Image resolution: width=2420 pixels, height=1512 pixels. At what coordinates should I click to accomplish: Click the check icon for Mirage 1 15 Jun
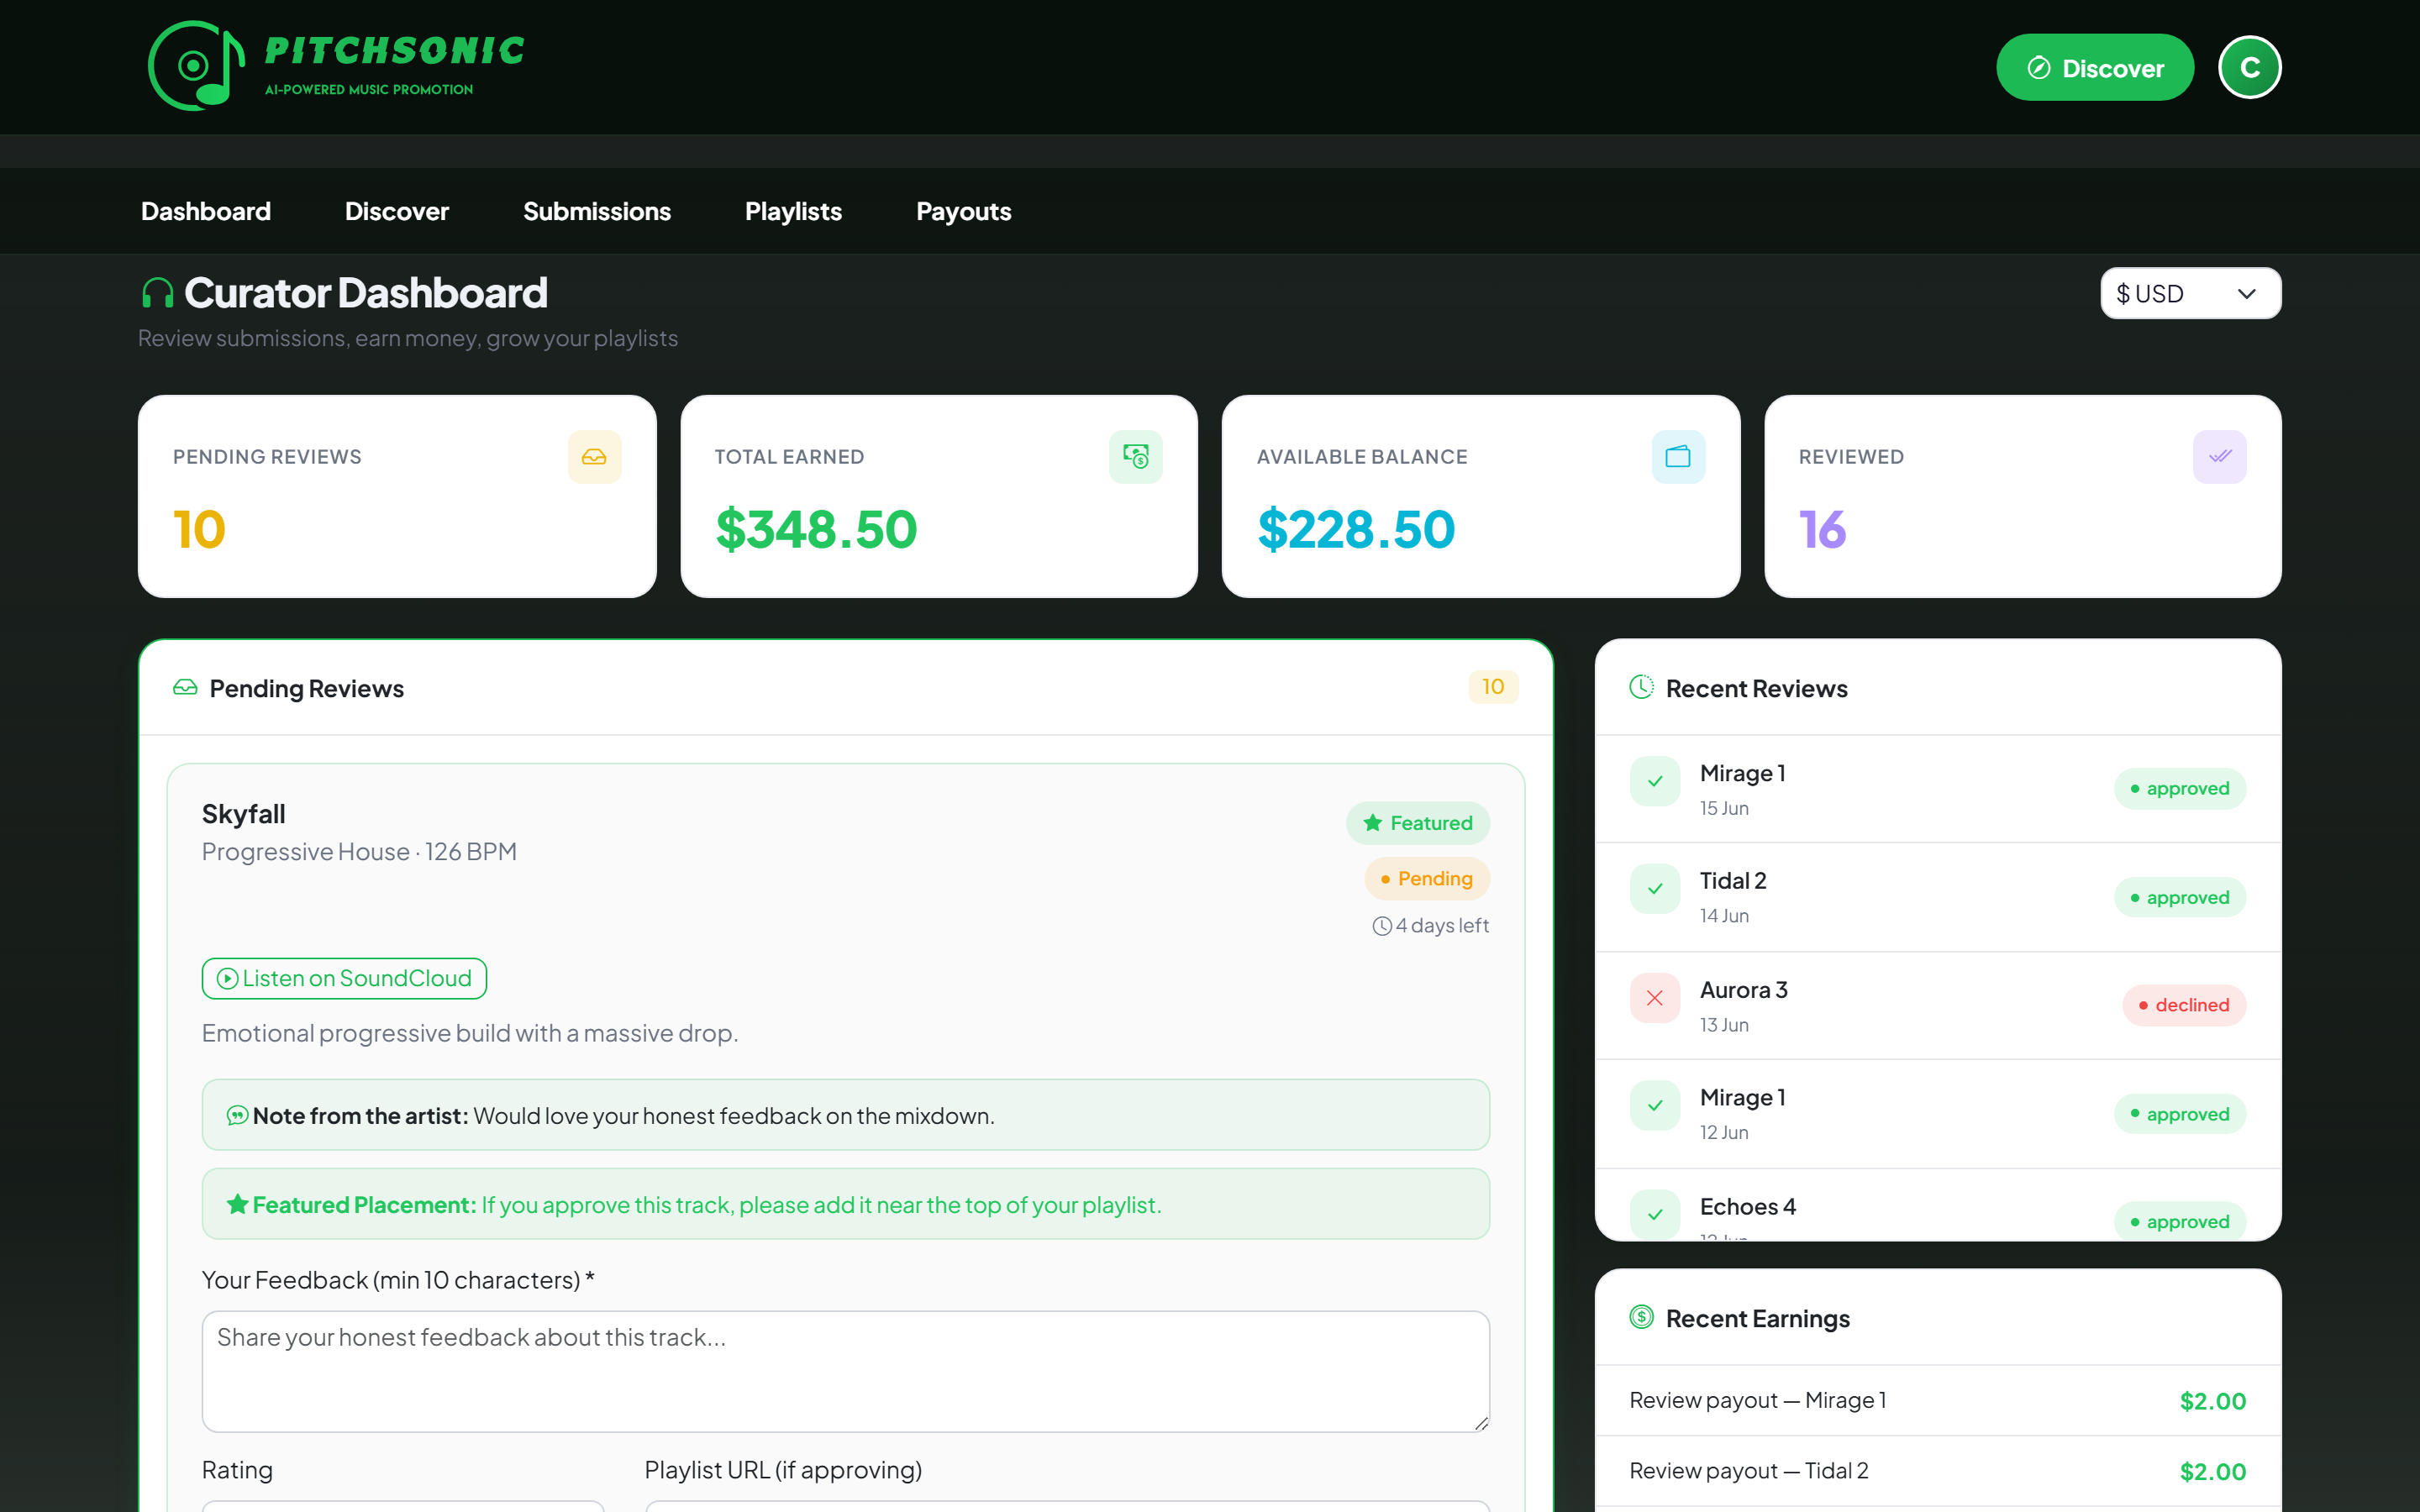(x=1655, y=781)
